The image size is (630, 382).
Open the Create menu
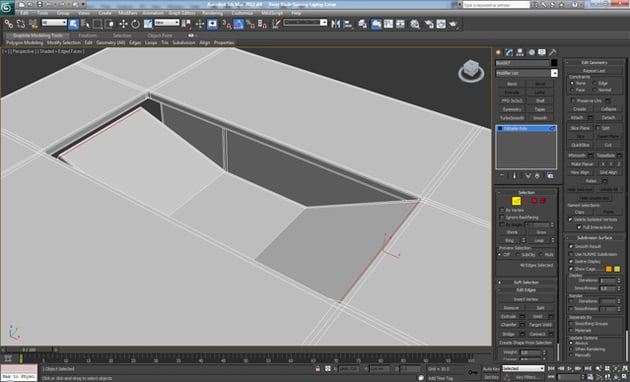(x=105, y=13)
